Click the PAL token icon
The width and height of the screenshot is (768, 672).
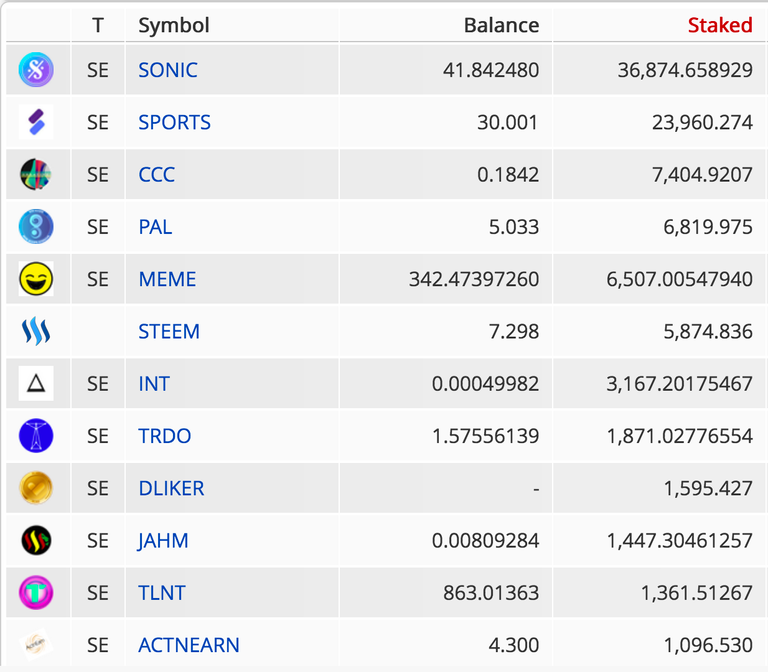click(36, 227)
